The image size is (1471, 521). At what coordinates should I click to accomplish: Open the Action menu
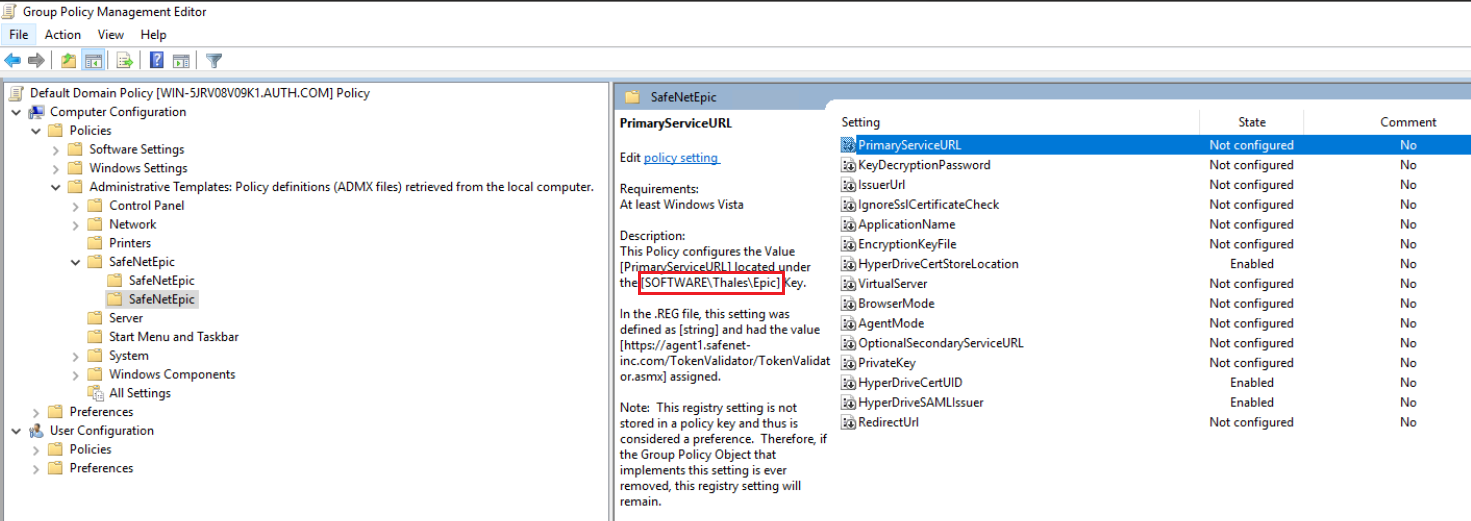(x=63, y=35)
